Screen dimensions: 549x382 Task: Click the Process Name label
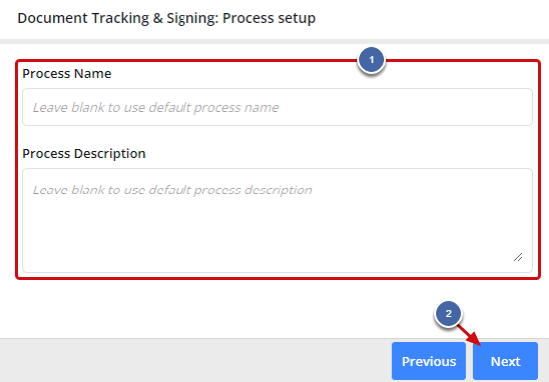67,74
